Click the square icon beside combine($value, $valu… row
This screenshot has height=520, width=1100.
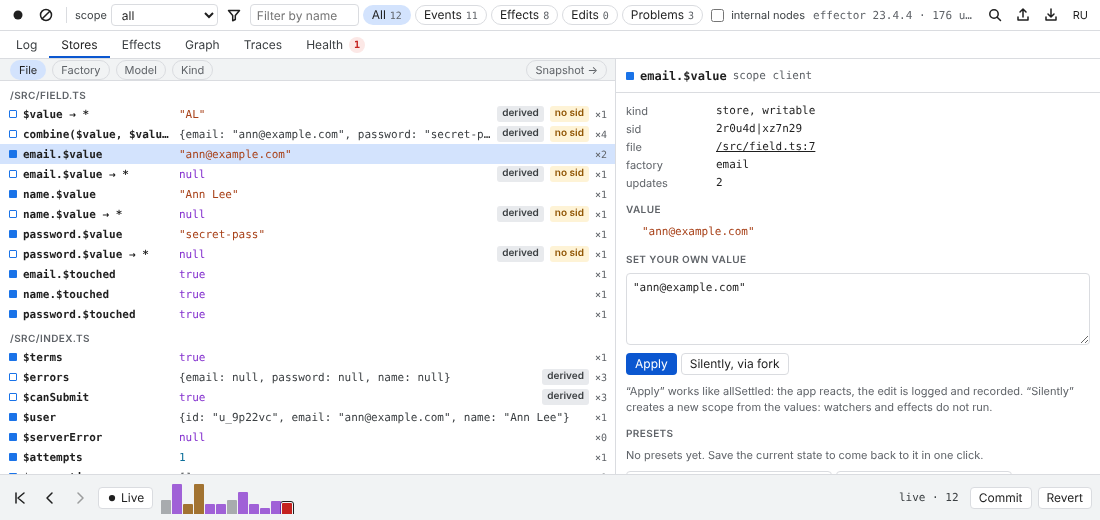[x=13, y=133]
